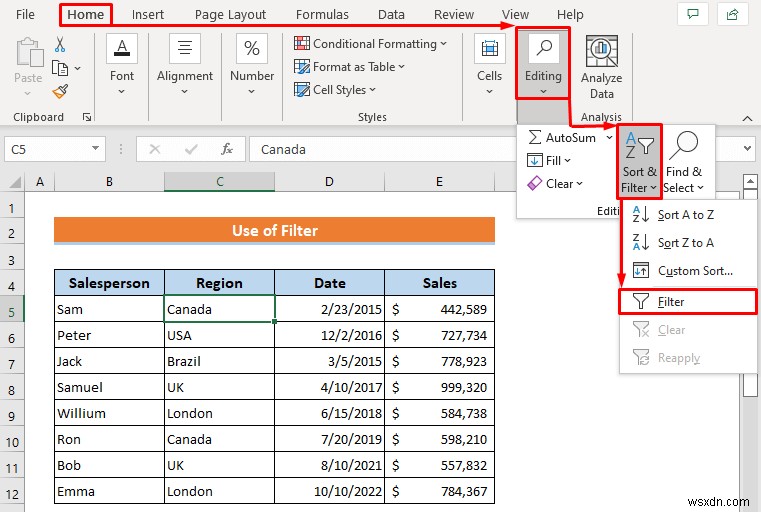Choose Custom Sort option
The height and width of the screenshot is (512, 761).
[688, 271]
